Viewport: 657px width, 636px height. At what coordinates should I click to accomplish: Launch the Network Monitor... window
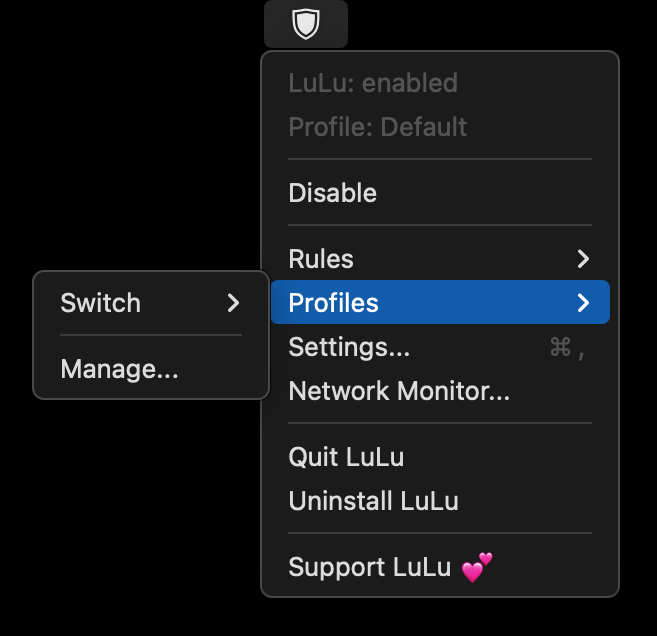(x=440, y=391)
